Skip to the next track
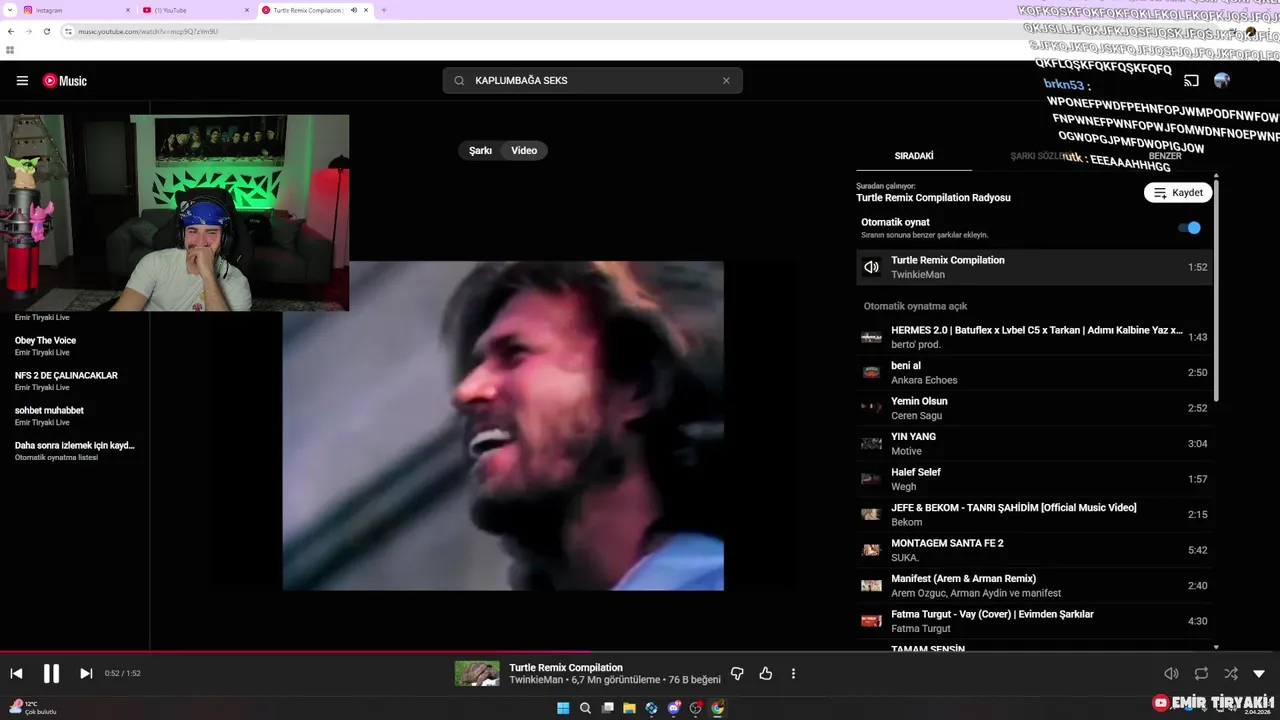Viewport: 1280px width, 720px height. point(86,674)
